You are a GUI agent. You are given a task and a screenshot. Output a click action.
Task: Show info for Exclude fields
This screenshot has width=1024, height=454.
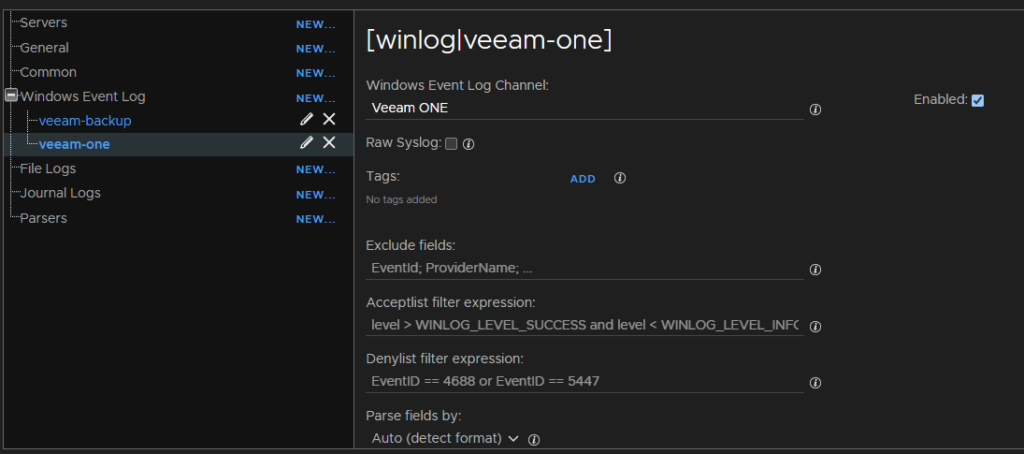[815, 269]
